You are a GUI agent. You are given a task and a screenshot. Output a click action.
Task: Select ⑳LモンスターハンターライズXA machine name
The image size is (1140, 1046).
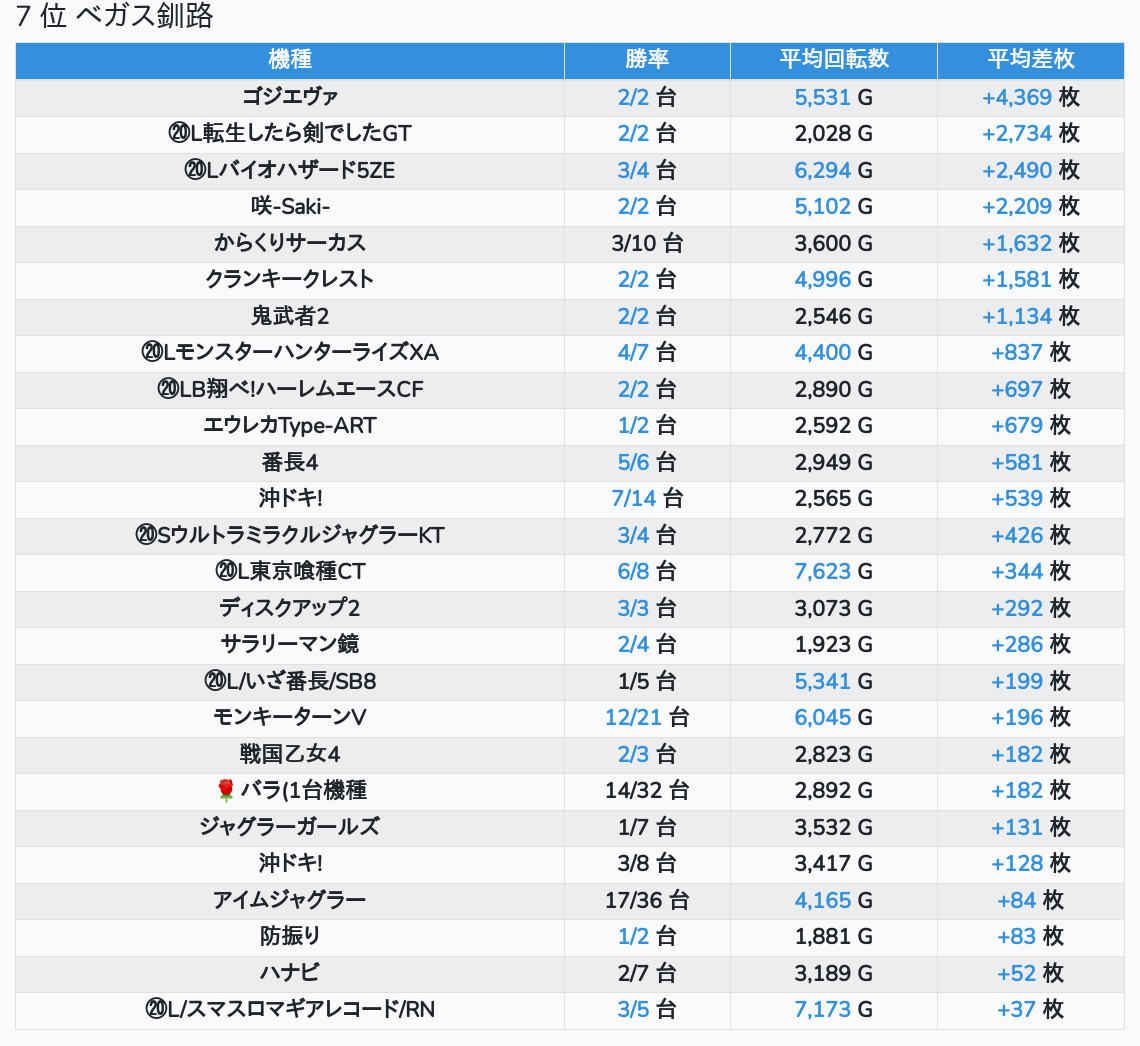[289, 353]
